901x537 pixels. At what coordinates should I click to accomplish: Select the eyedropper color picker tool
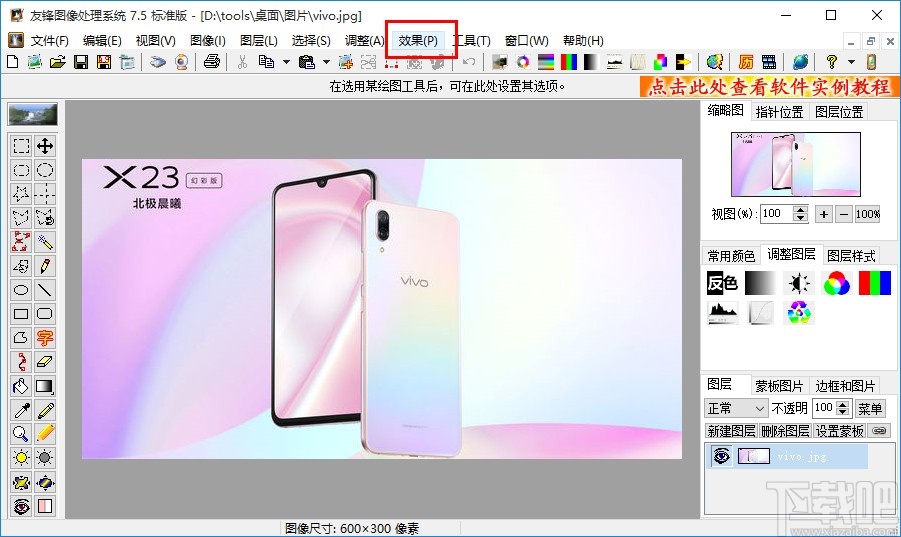click(21, 410)
